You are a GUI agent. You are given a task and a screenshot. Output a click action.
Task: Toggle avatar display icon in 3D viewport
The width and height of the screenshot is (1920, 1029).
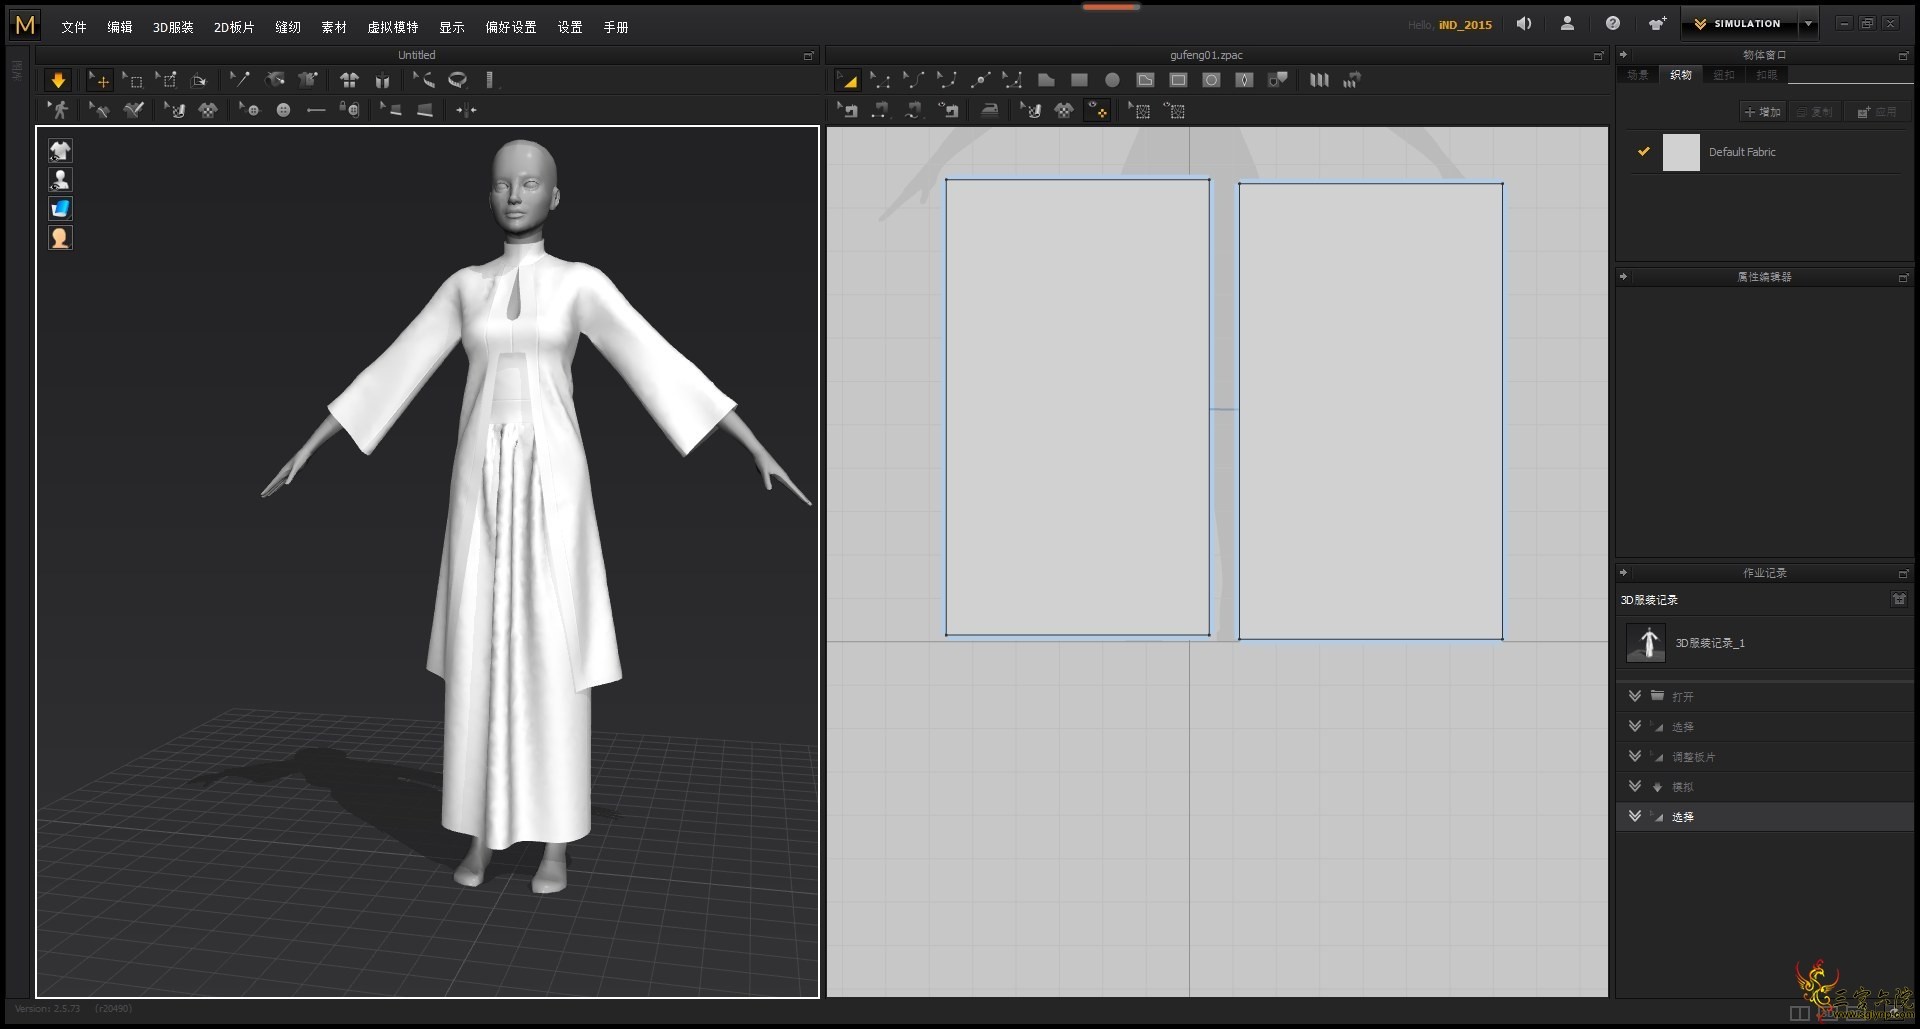click(60, 180)
